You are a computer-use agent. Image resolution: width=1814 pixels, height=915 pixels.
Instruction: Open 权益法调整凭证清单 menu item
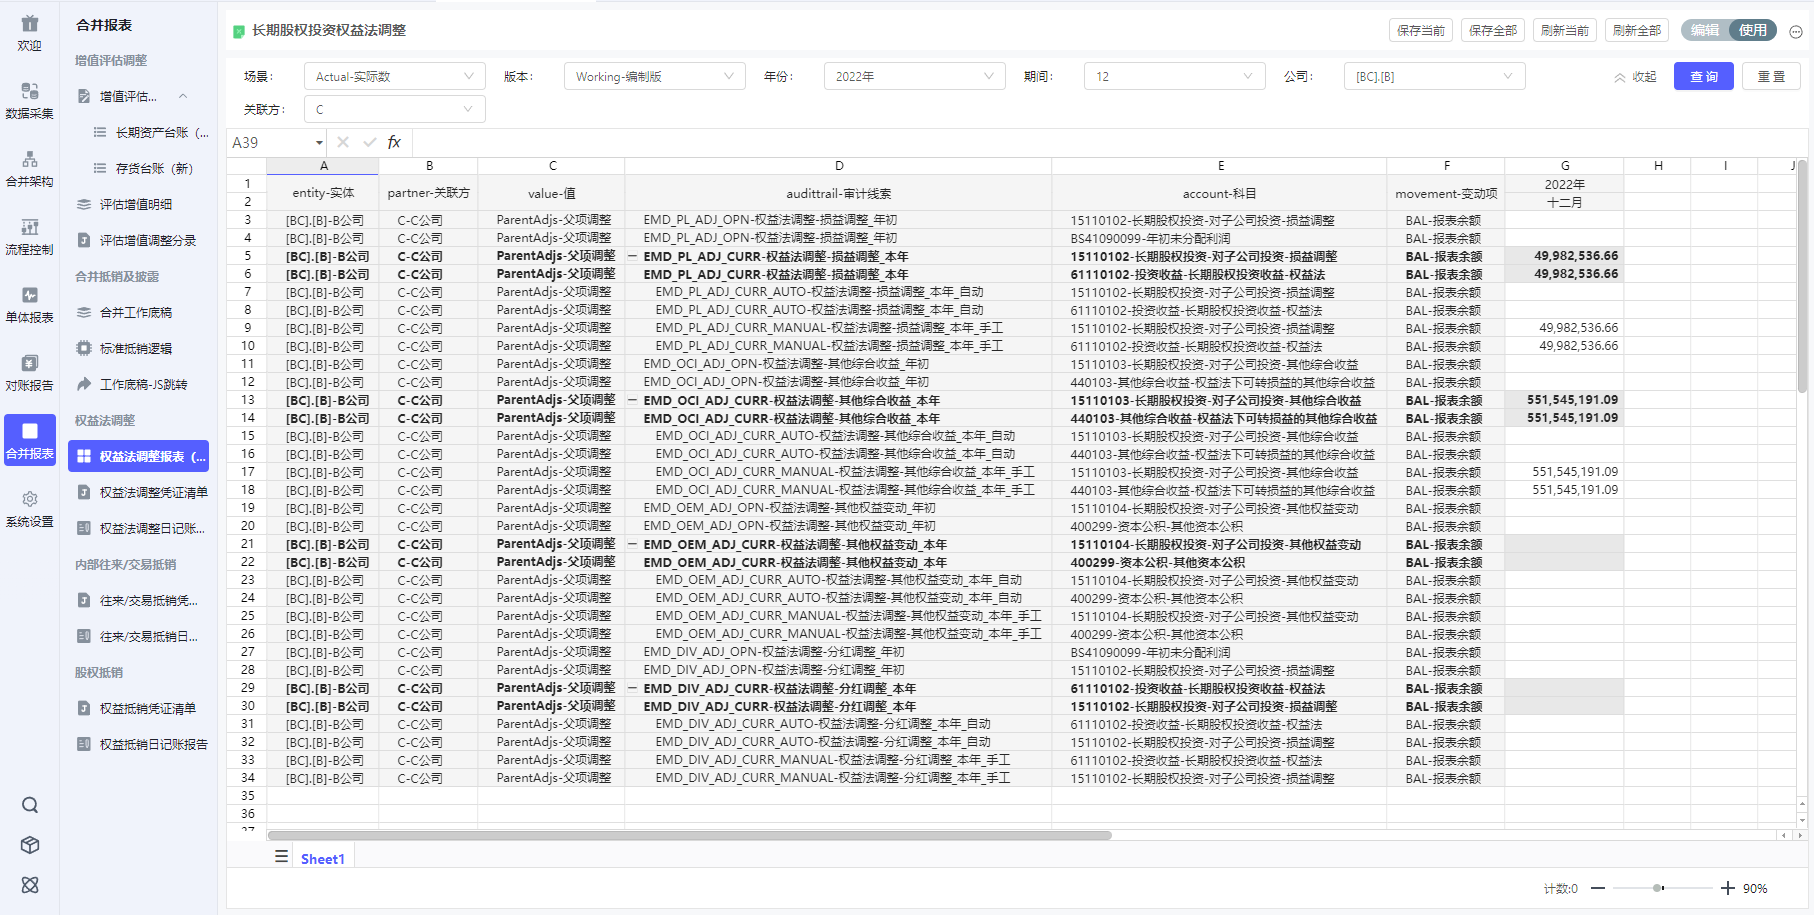coord(153,492)
